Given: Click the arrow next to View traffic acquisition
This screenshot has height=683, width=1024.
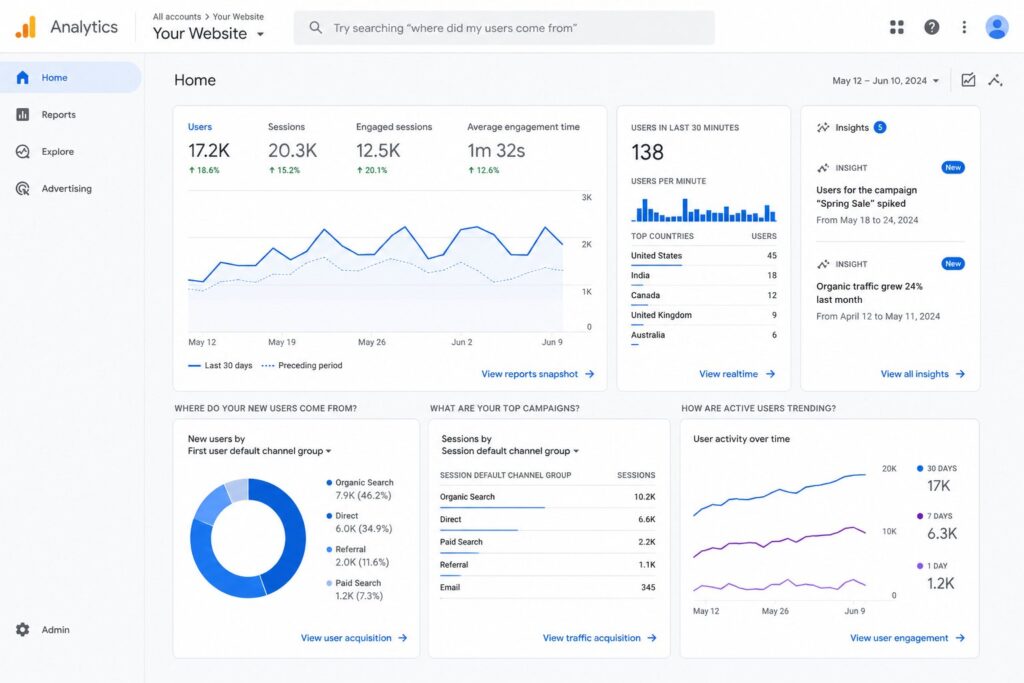Looking at the screenshot, I should 652,638.
